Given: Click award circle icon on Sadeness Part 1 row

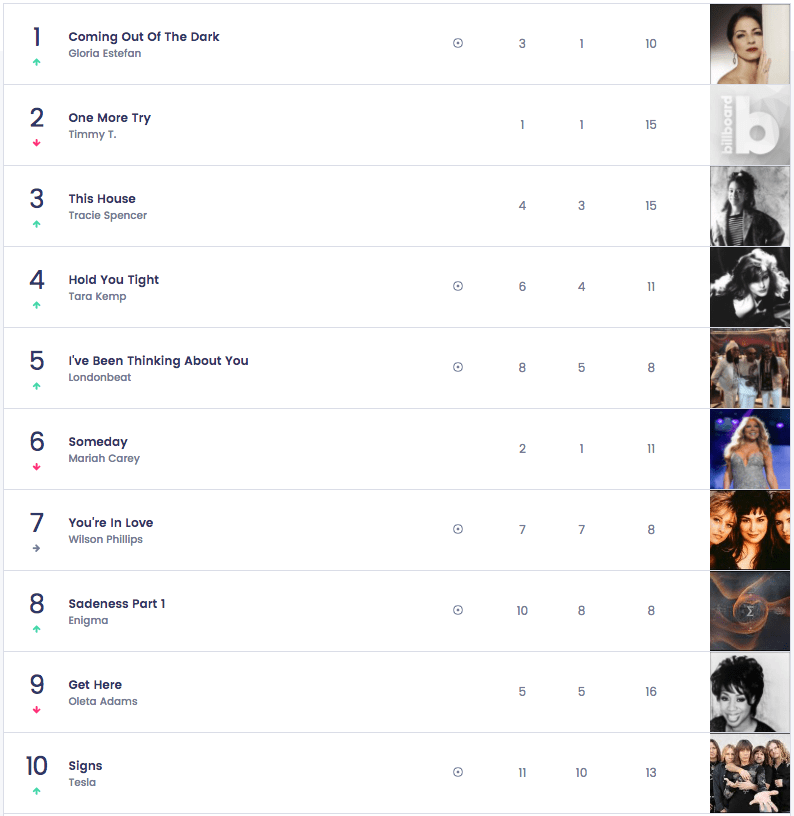Looking at the screenshot, I should click(458, 610).
